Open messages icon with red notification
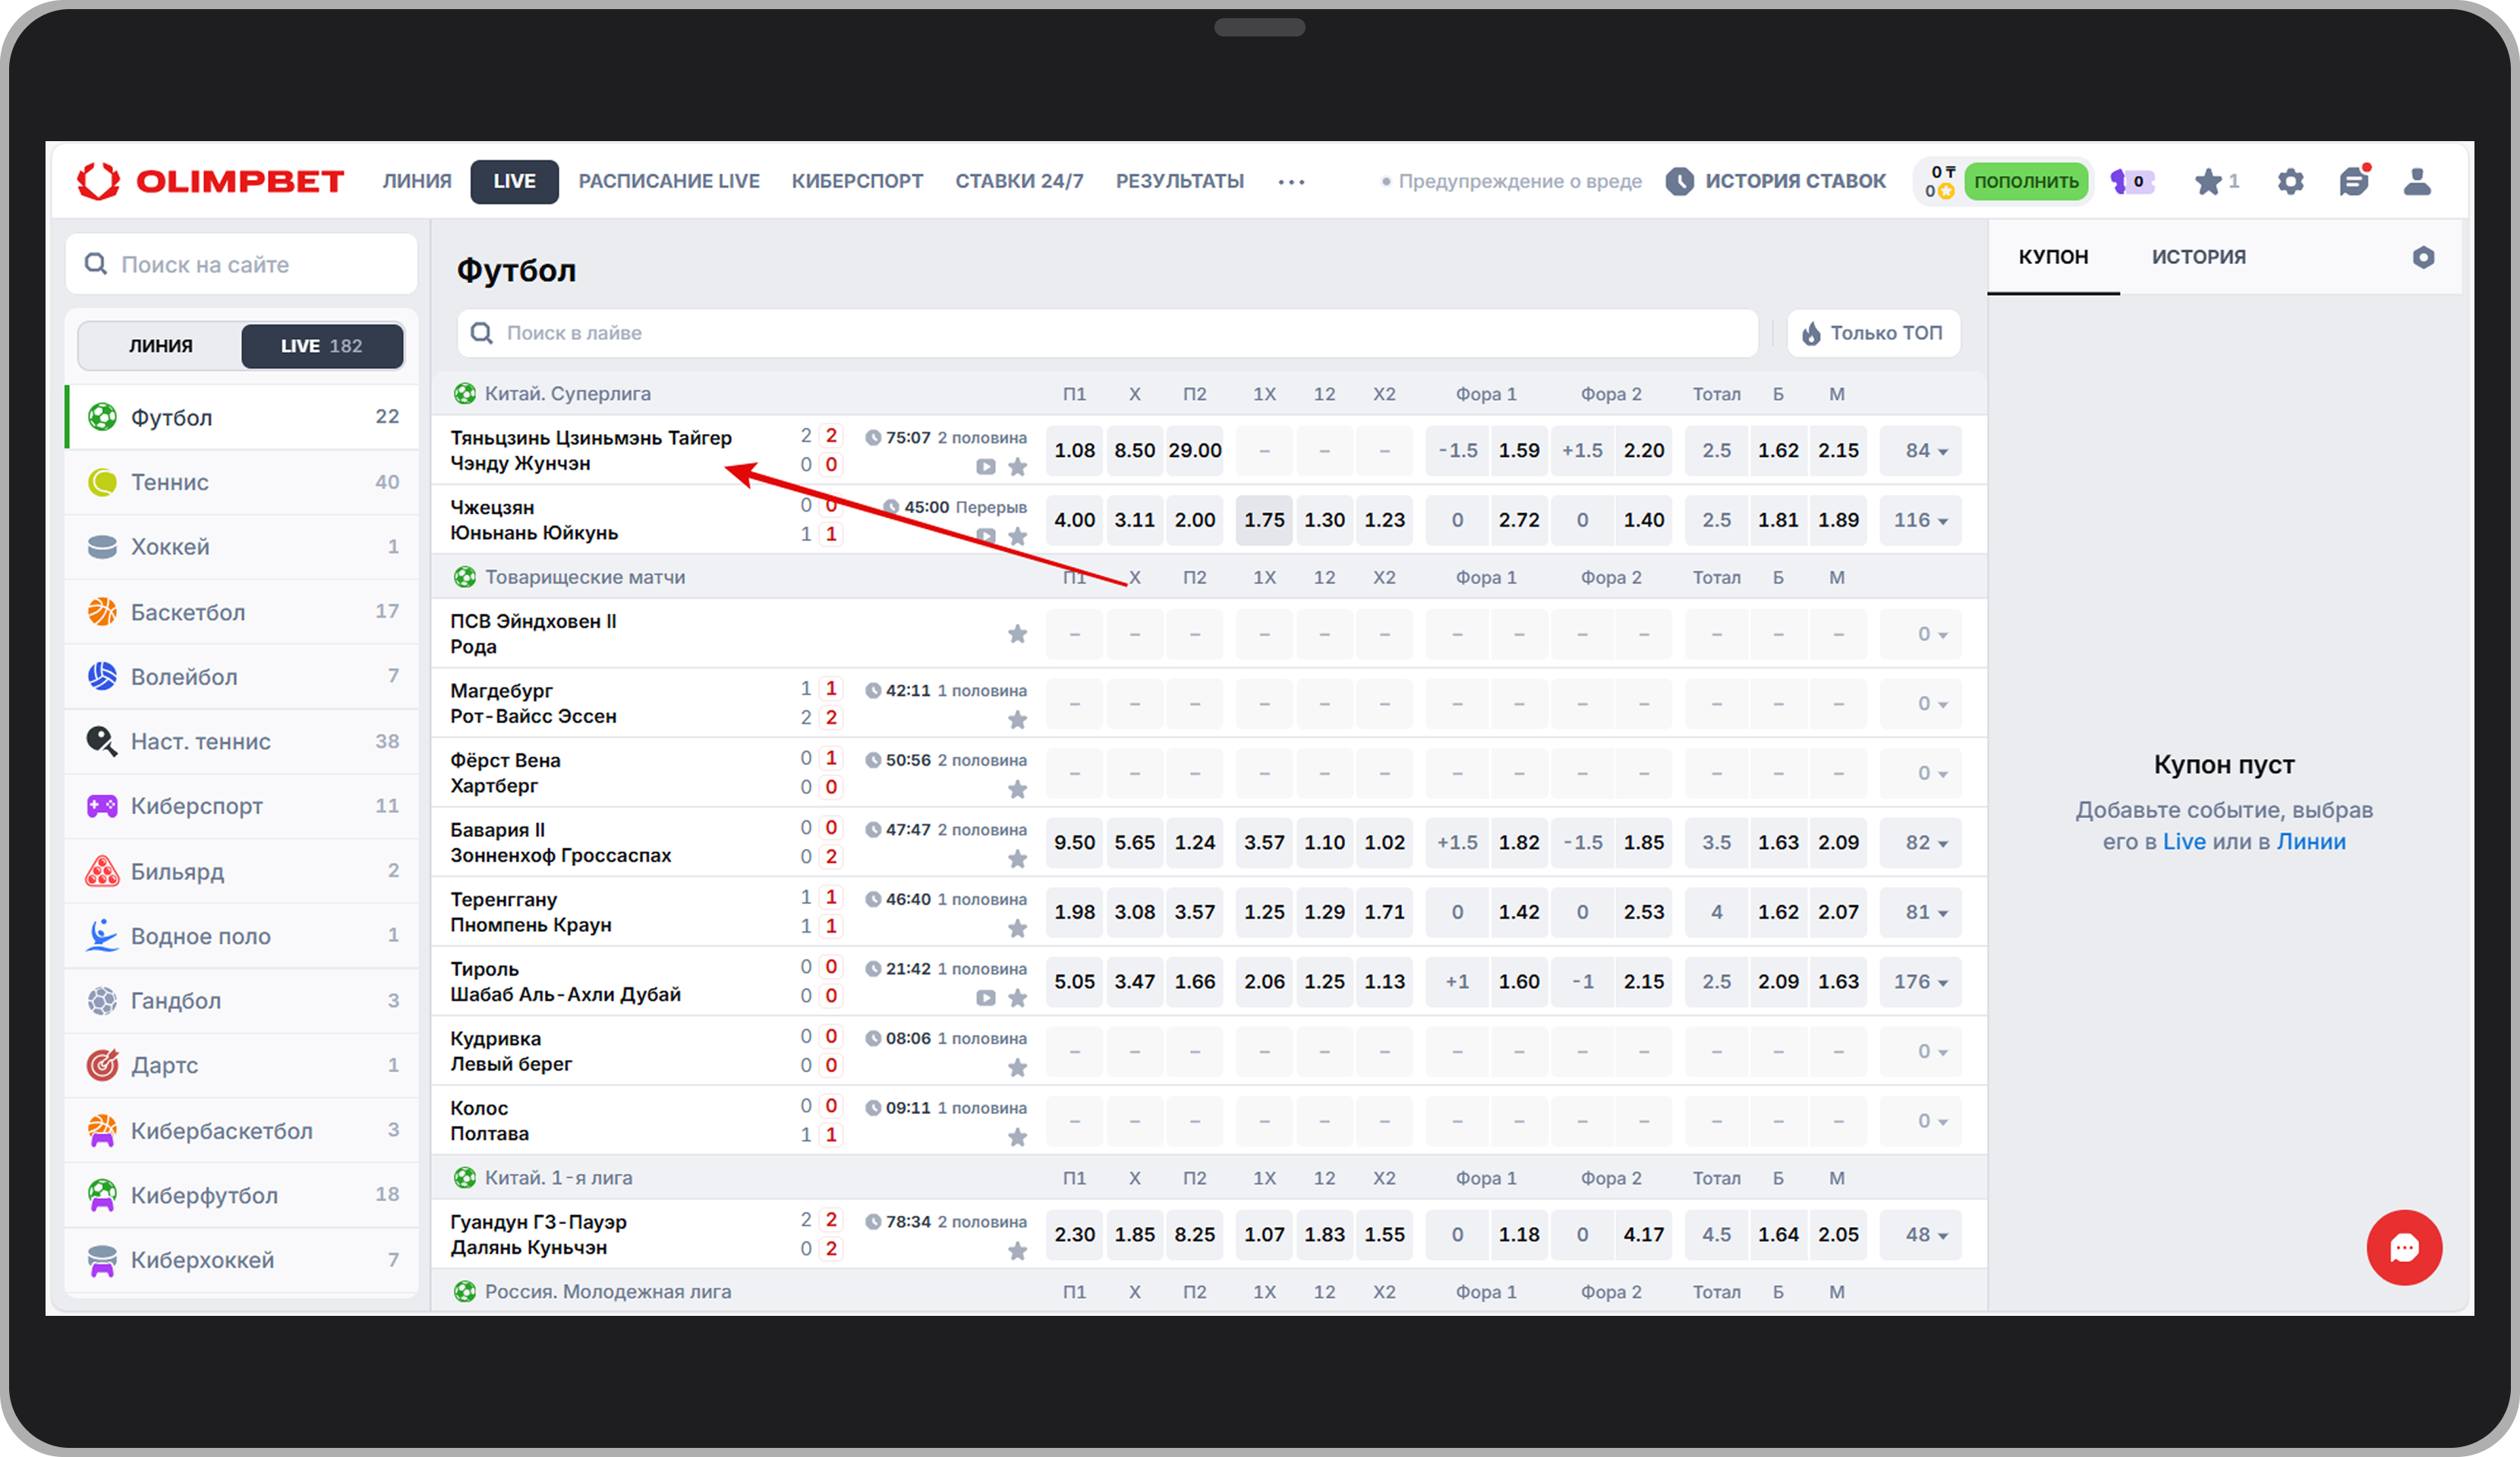The image size is (2520, 1457). coord(2354,181)
